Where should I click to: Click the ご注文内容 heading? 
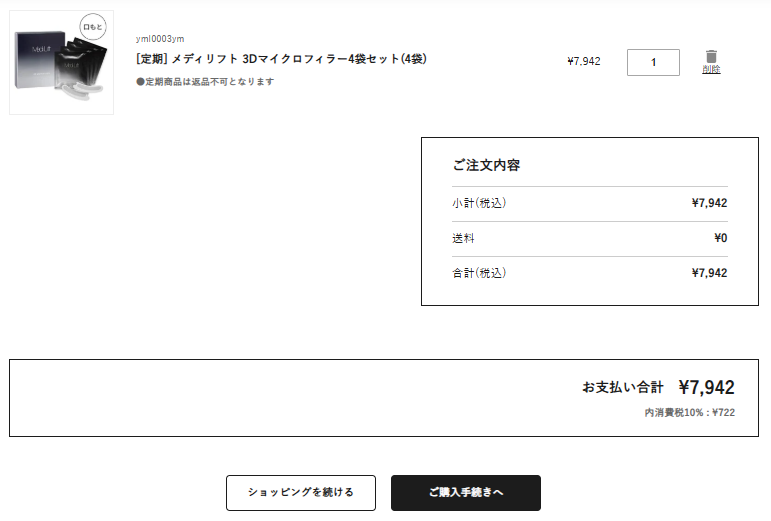(486, 165)
